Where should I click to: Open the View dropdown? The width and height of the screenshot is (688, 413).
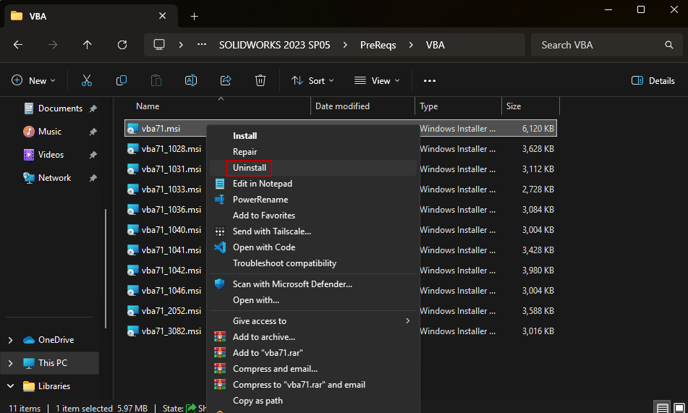click(x=377, y=81)
